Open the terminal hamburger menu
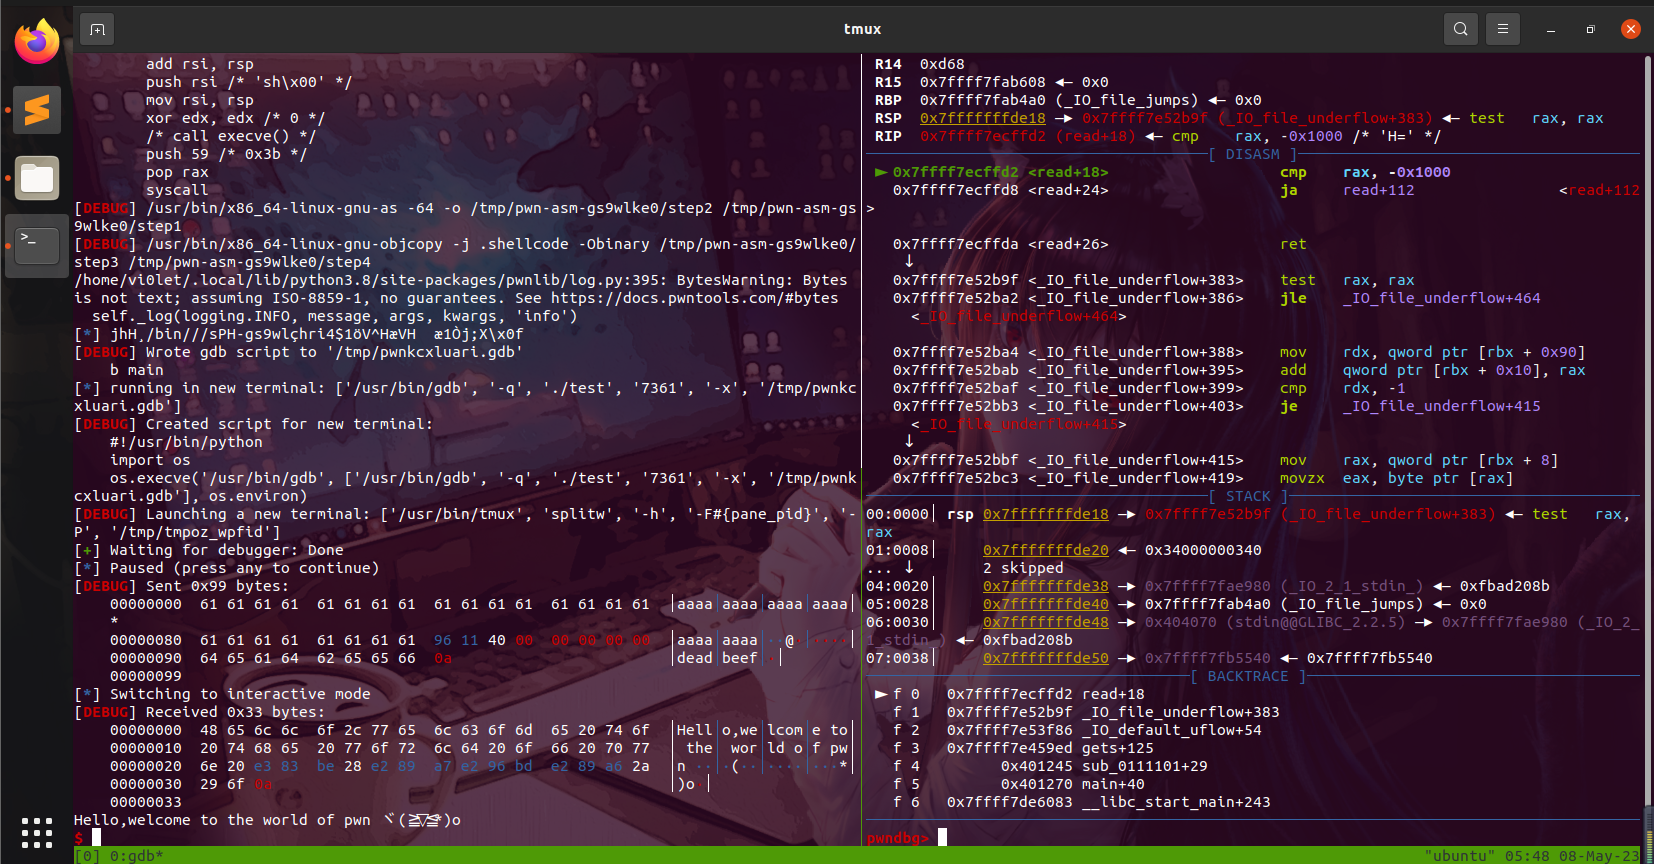This screenshot has height=864, width=1654. (1502, 29)
